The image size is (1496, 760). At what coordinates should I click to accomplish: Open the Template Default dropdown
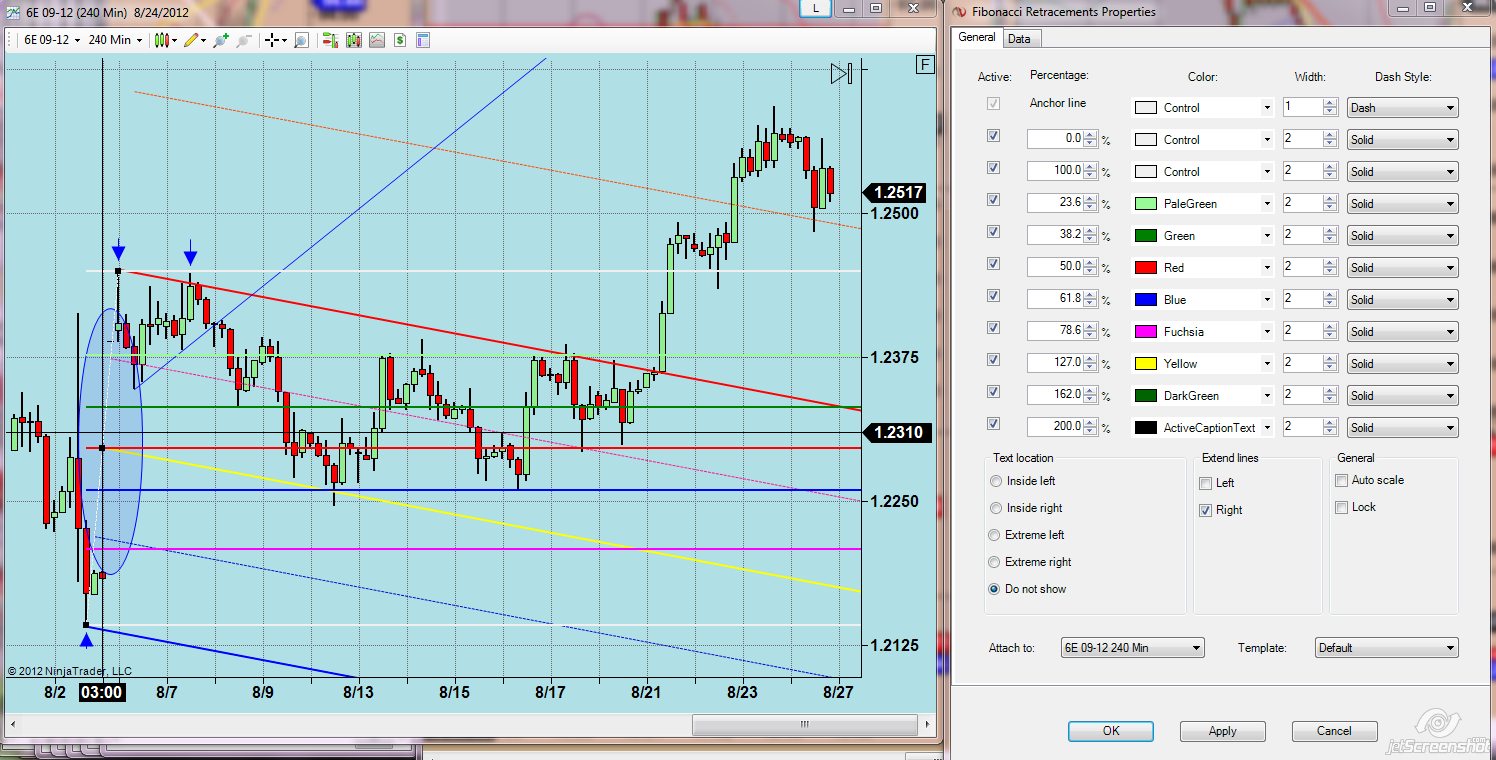(x=1386, y=648)
